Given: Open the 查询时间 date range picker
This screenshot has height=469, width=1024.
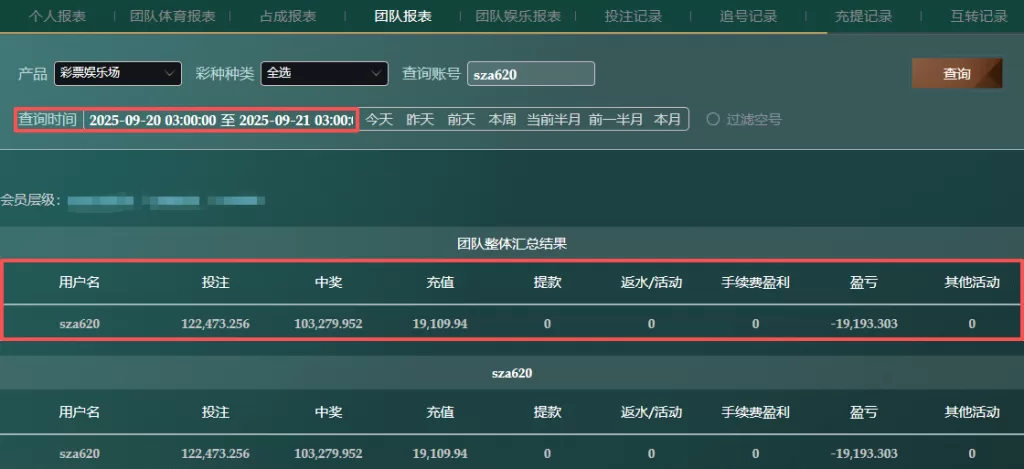Looking at the screenshot, I should [220, 120].
